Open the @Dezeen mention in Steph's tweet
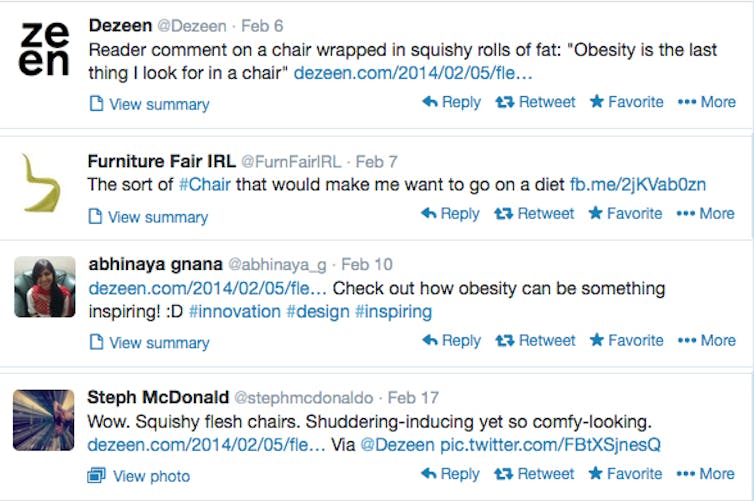 [397, 444]
